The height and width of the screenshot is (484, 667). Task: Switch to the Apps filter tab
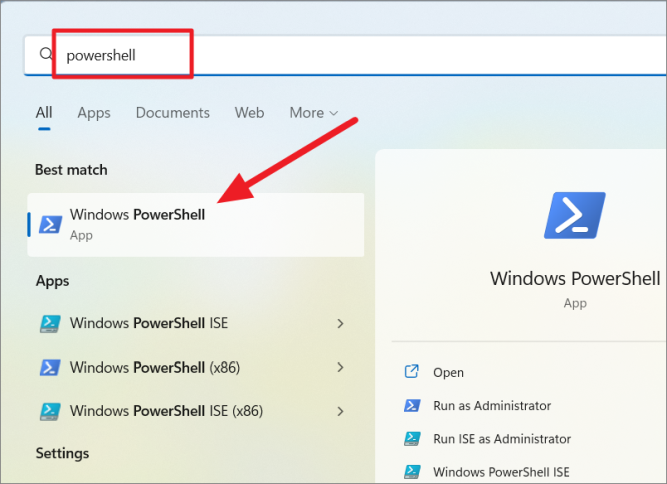coord(94,113)
